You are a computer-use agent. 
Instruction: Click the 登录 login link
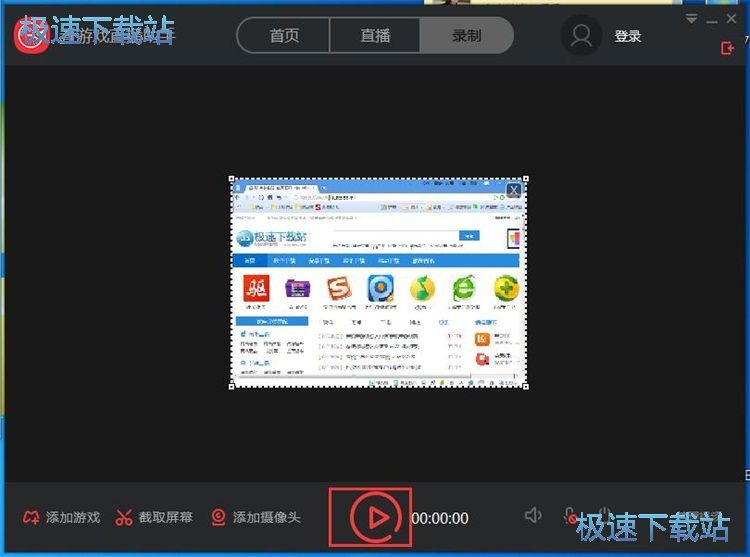coord(628,36)
